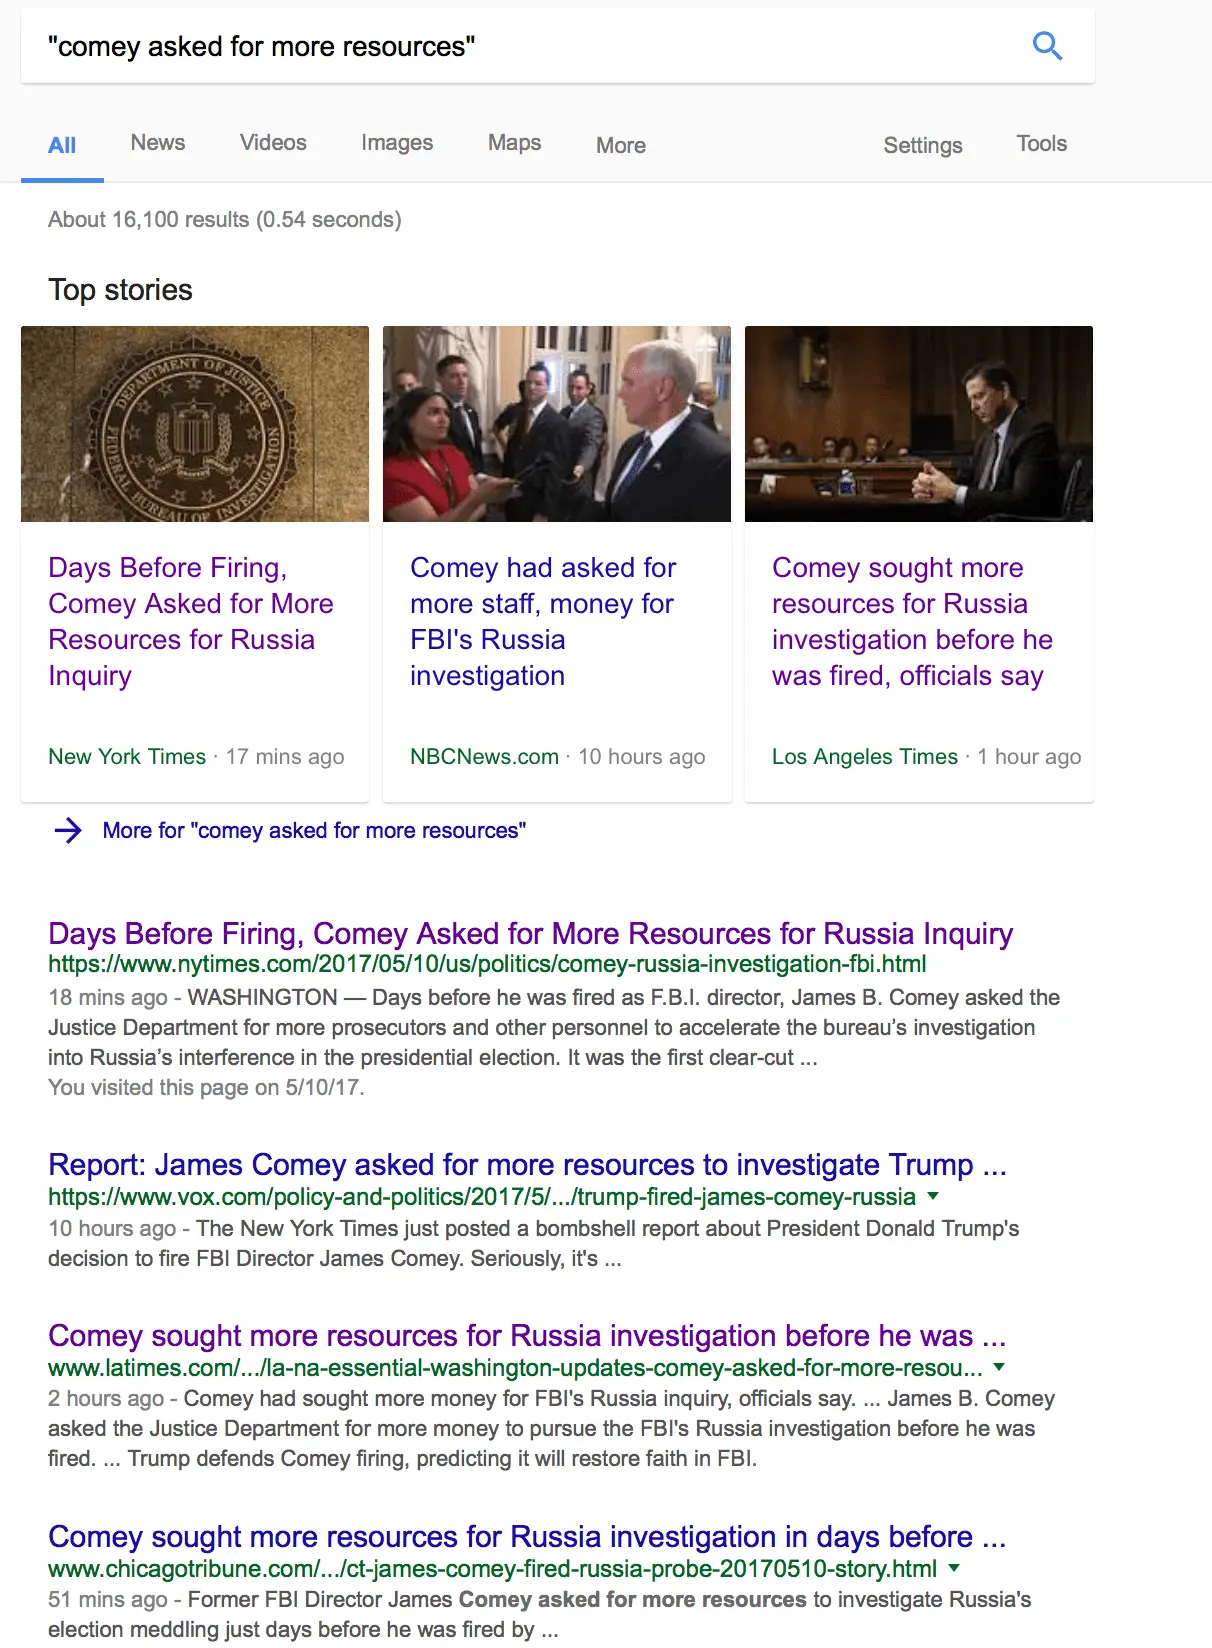Click the 'NBCNews.com' source label

[484, 757]
